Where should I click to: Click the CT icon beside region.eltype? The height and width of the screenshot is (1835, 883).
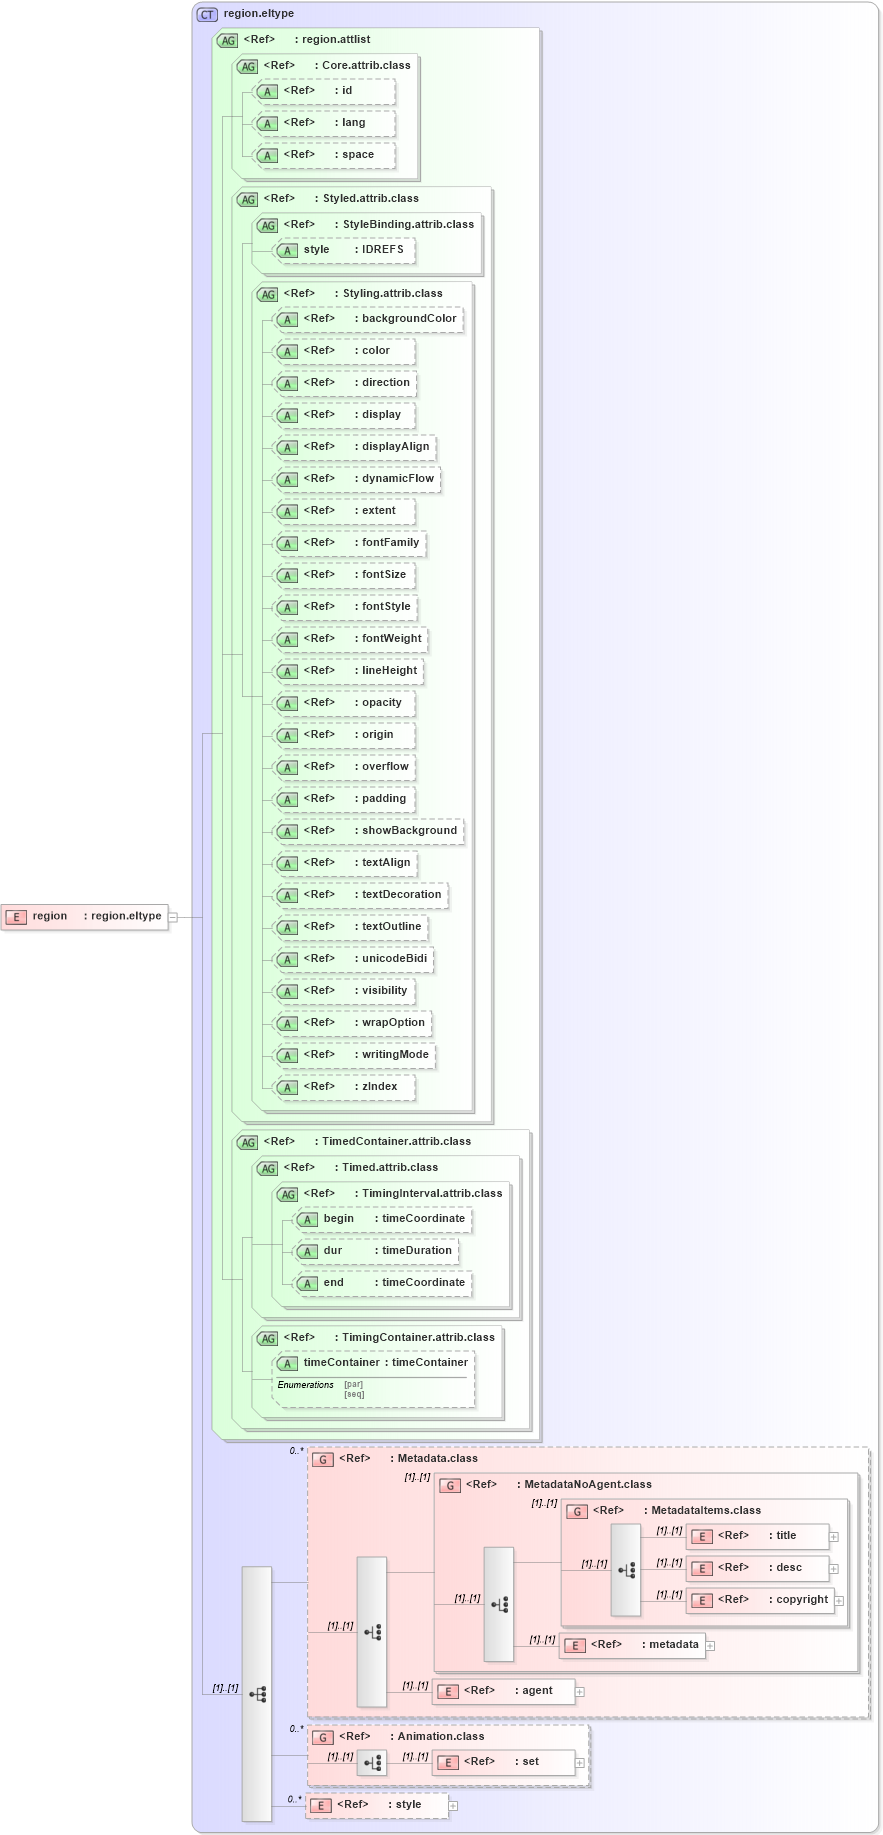[207, 15]
